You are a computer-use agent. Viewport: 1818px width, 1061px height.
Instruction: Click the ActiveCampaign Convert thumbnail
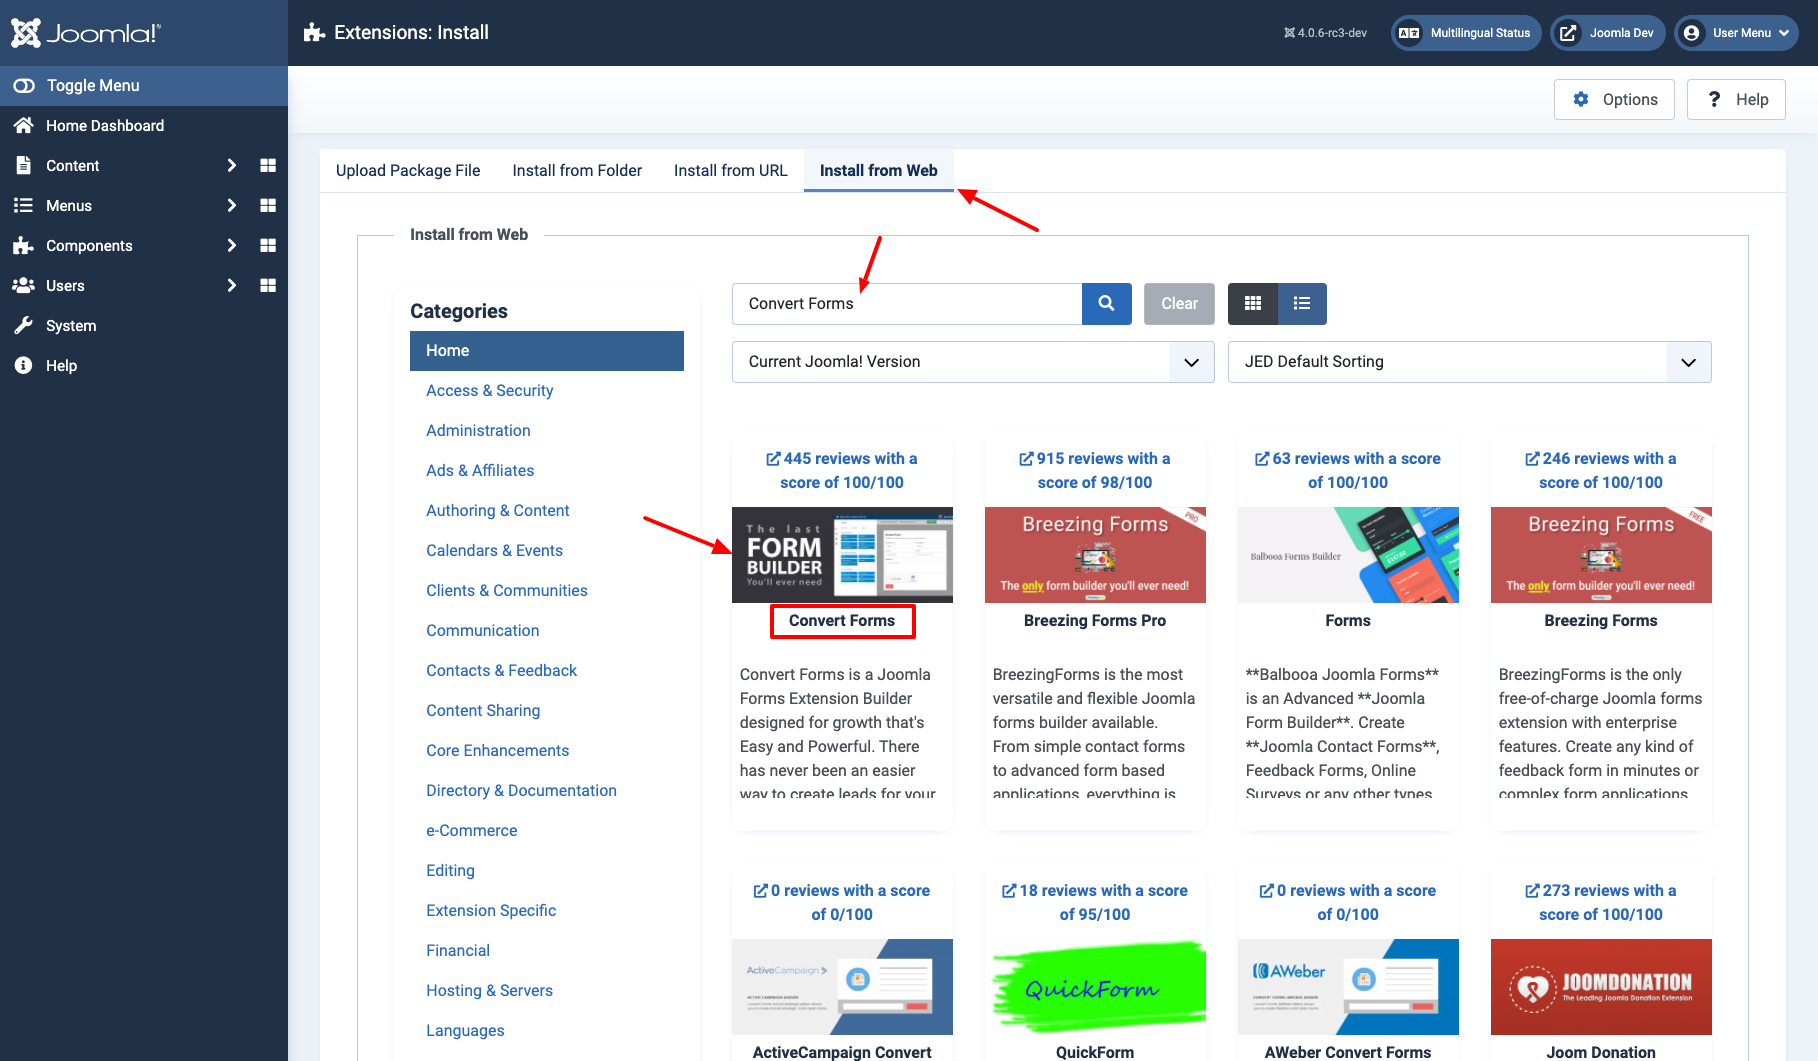point(842,987)
